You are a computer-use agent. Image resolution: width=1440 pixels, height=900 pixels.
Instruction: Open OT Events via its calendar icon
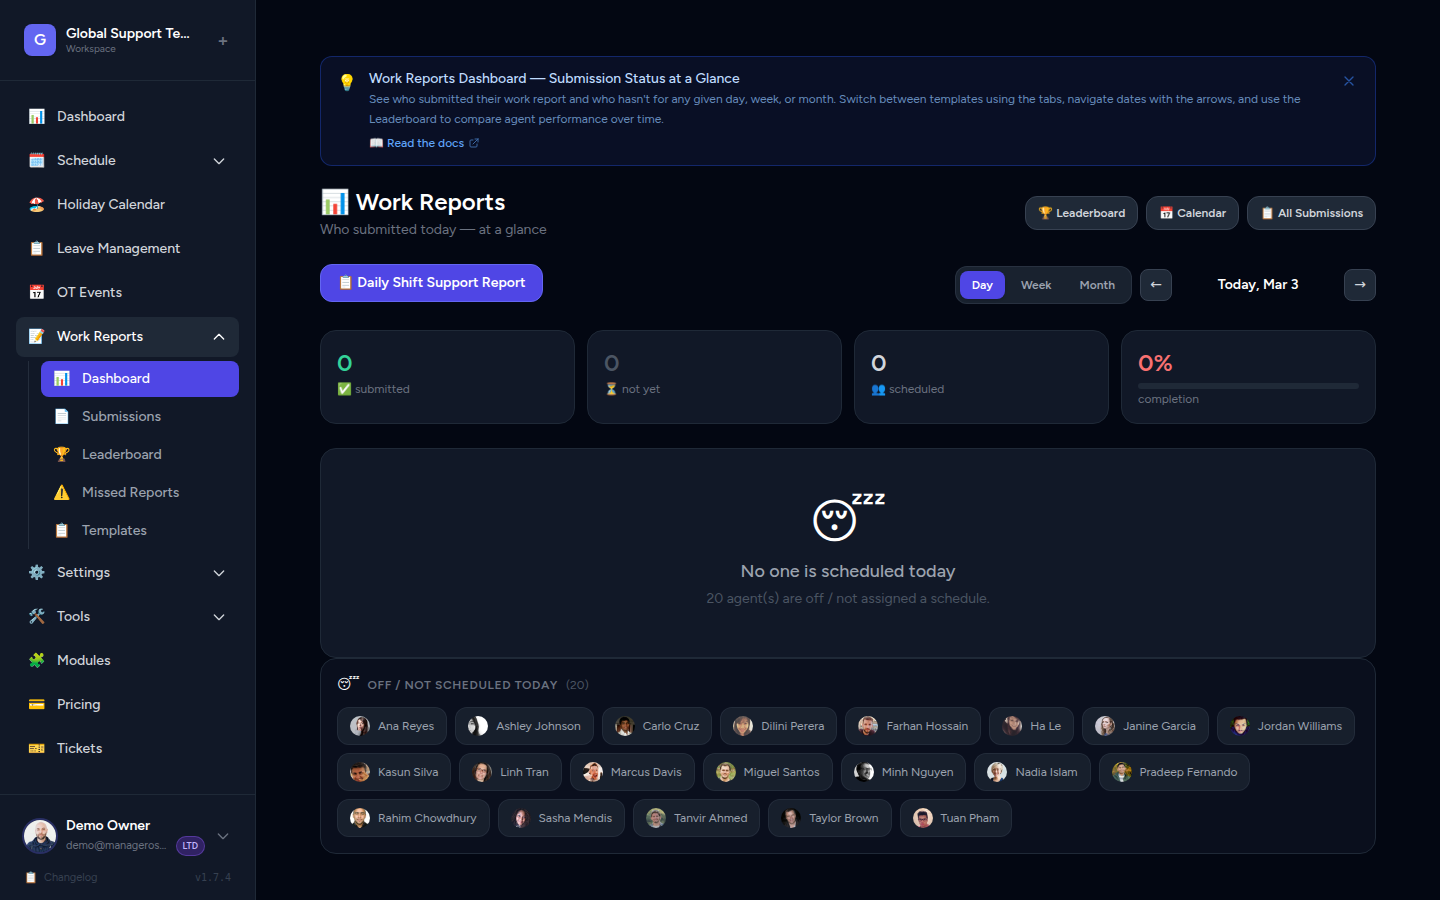pos(36,292)
